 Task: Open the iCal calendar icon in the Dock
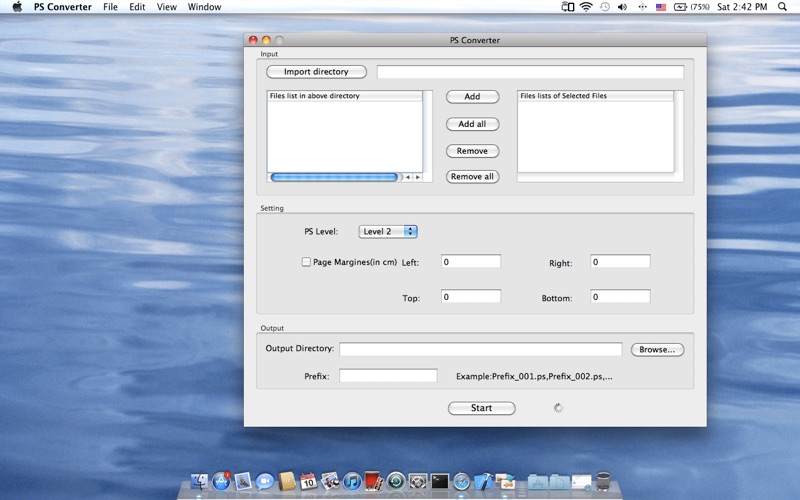308,481
